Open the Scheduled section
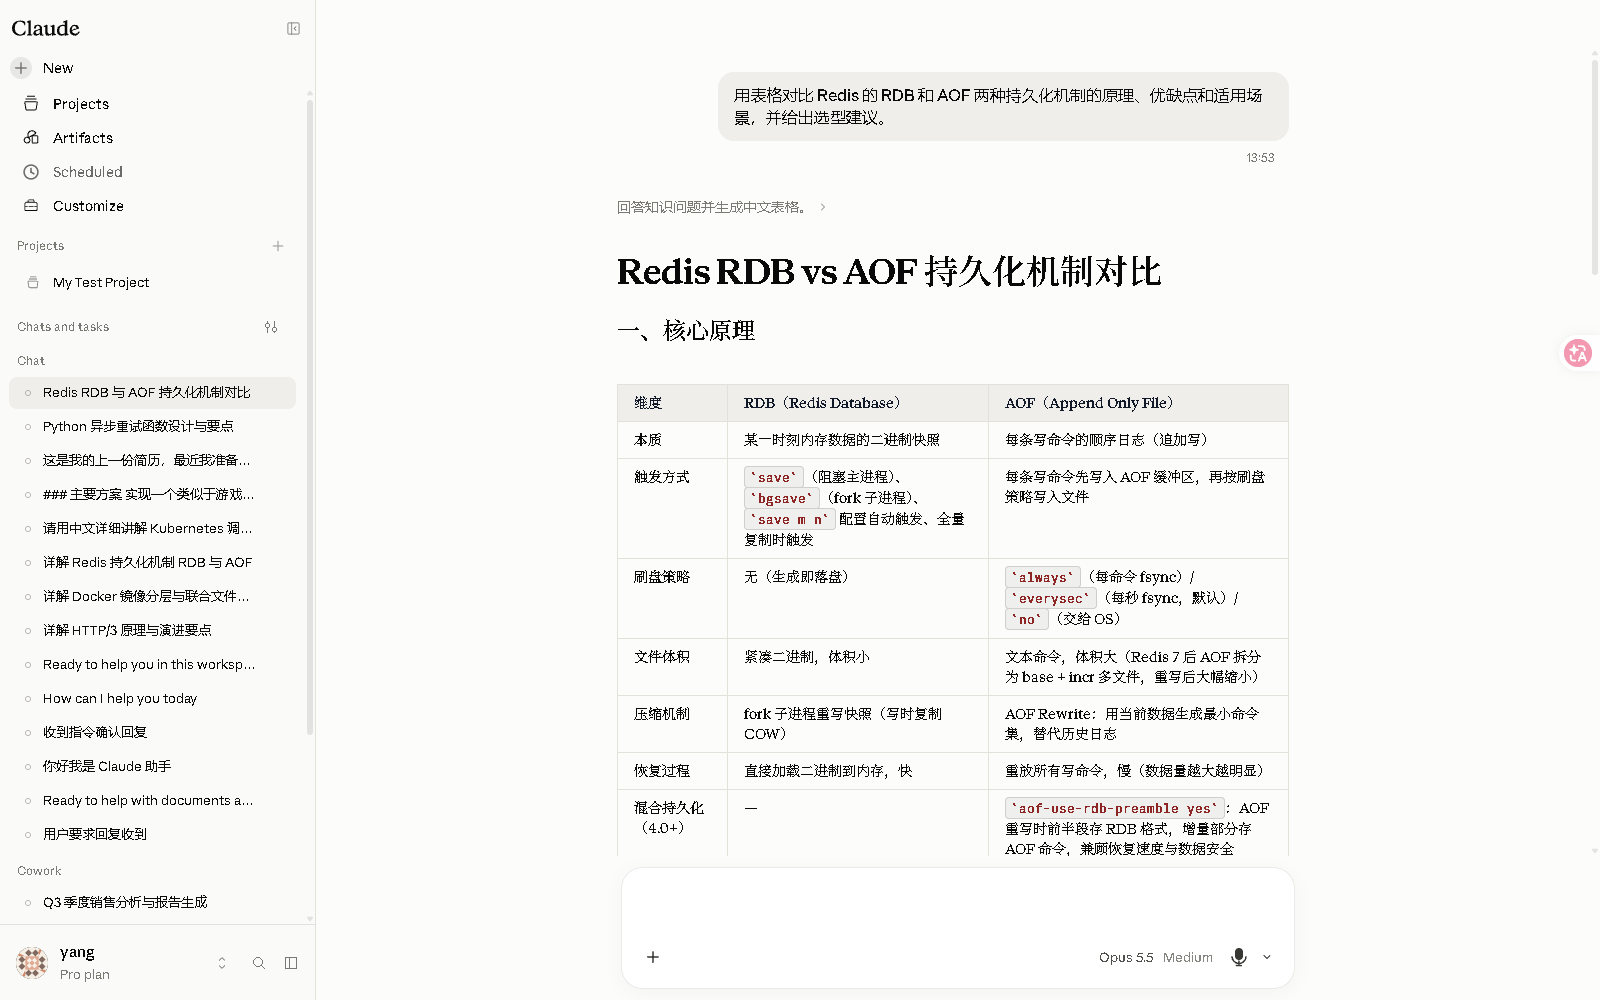This screenshot has height=1000, width=1600. [88, 172]
